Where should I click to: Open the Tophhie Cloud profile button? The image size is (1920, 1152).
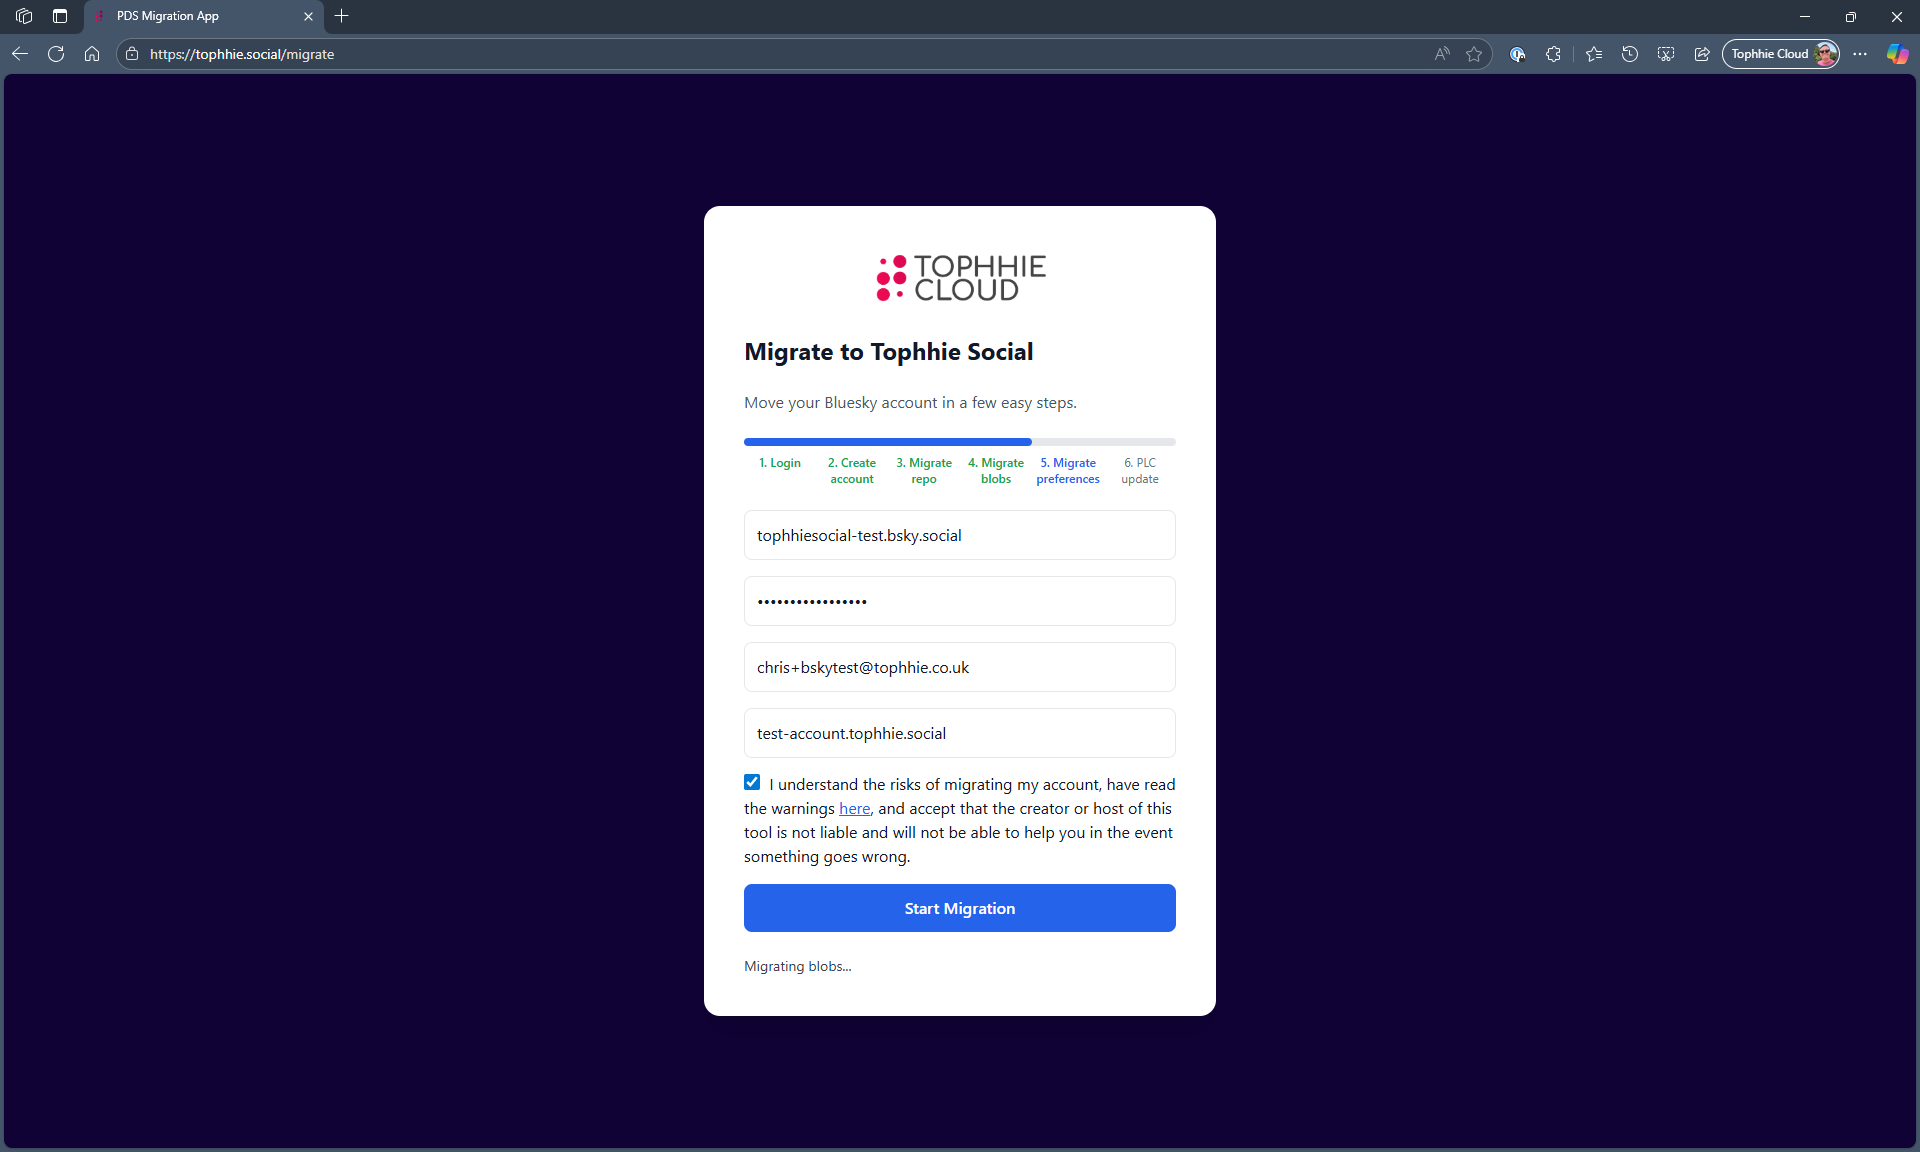1781,54
